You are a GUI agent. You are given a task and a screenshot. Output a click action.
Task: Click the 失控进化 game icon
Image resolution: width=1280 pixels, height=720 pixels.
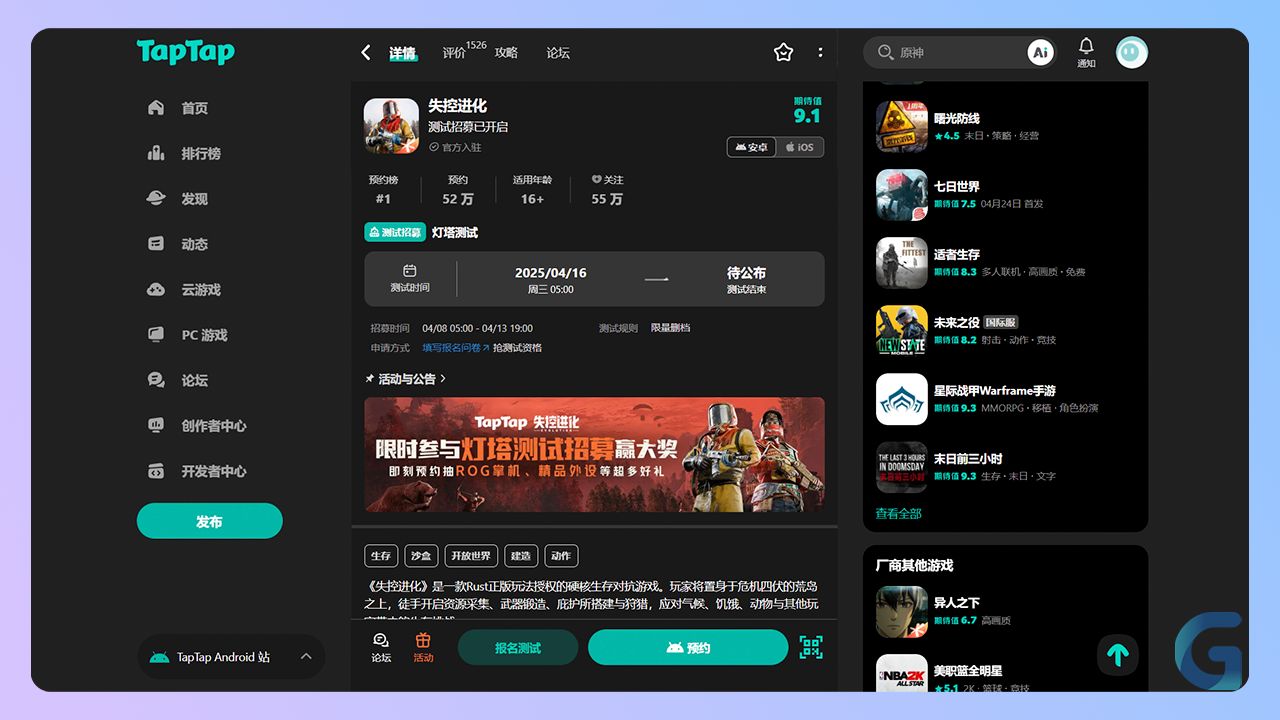click(x=391, y=125)
